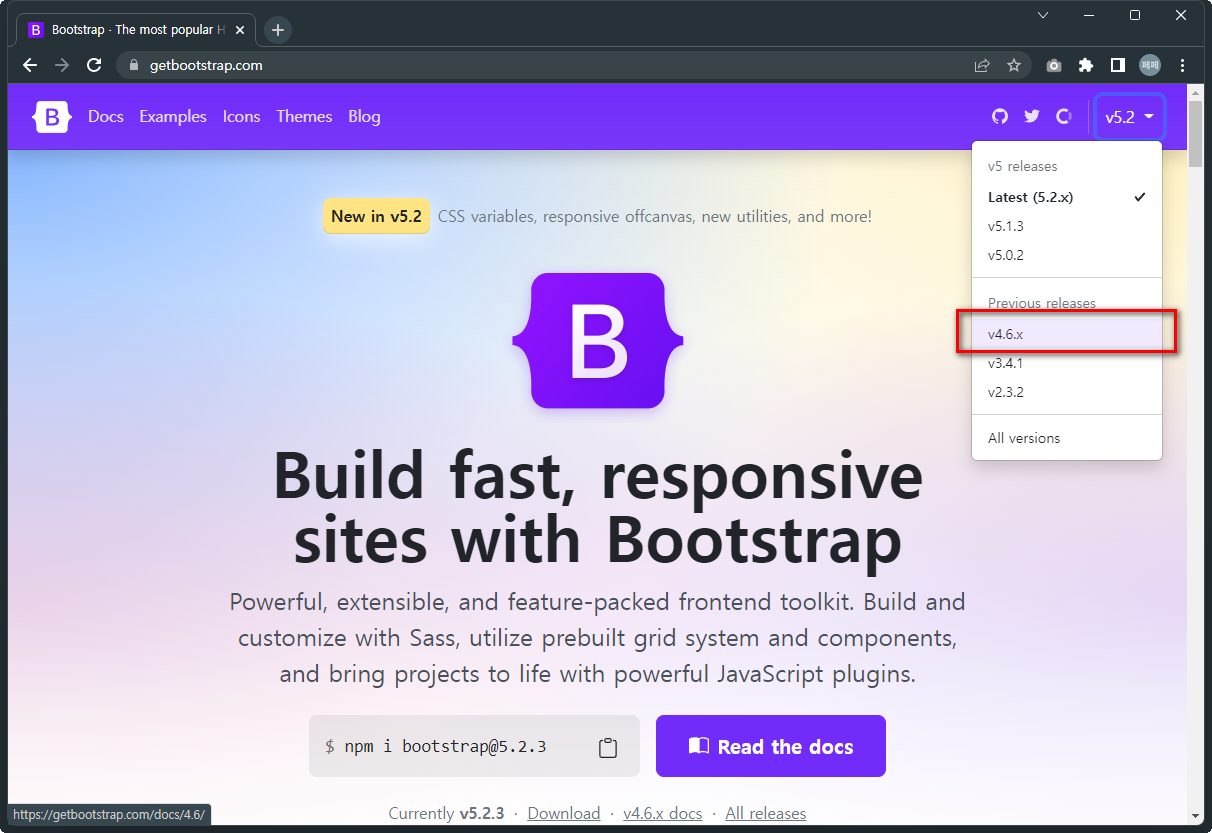Open the browser side panel icon
This screenshot has height=833, width=1212.
tap(1118, 65)
